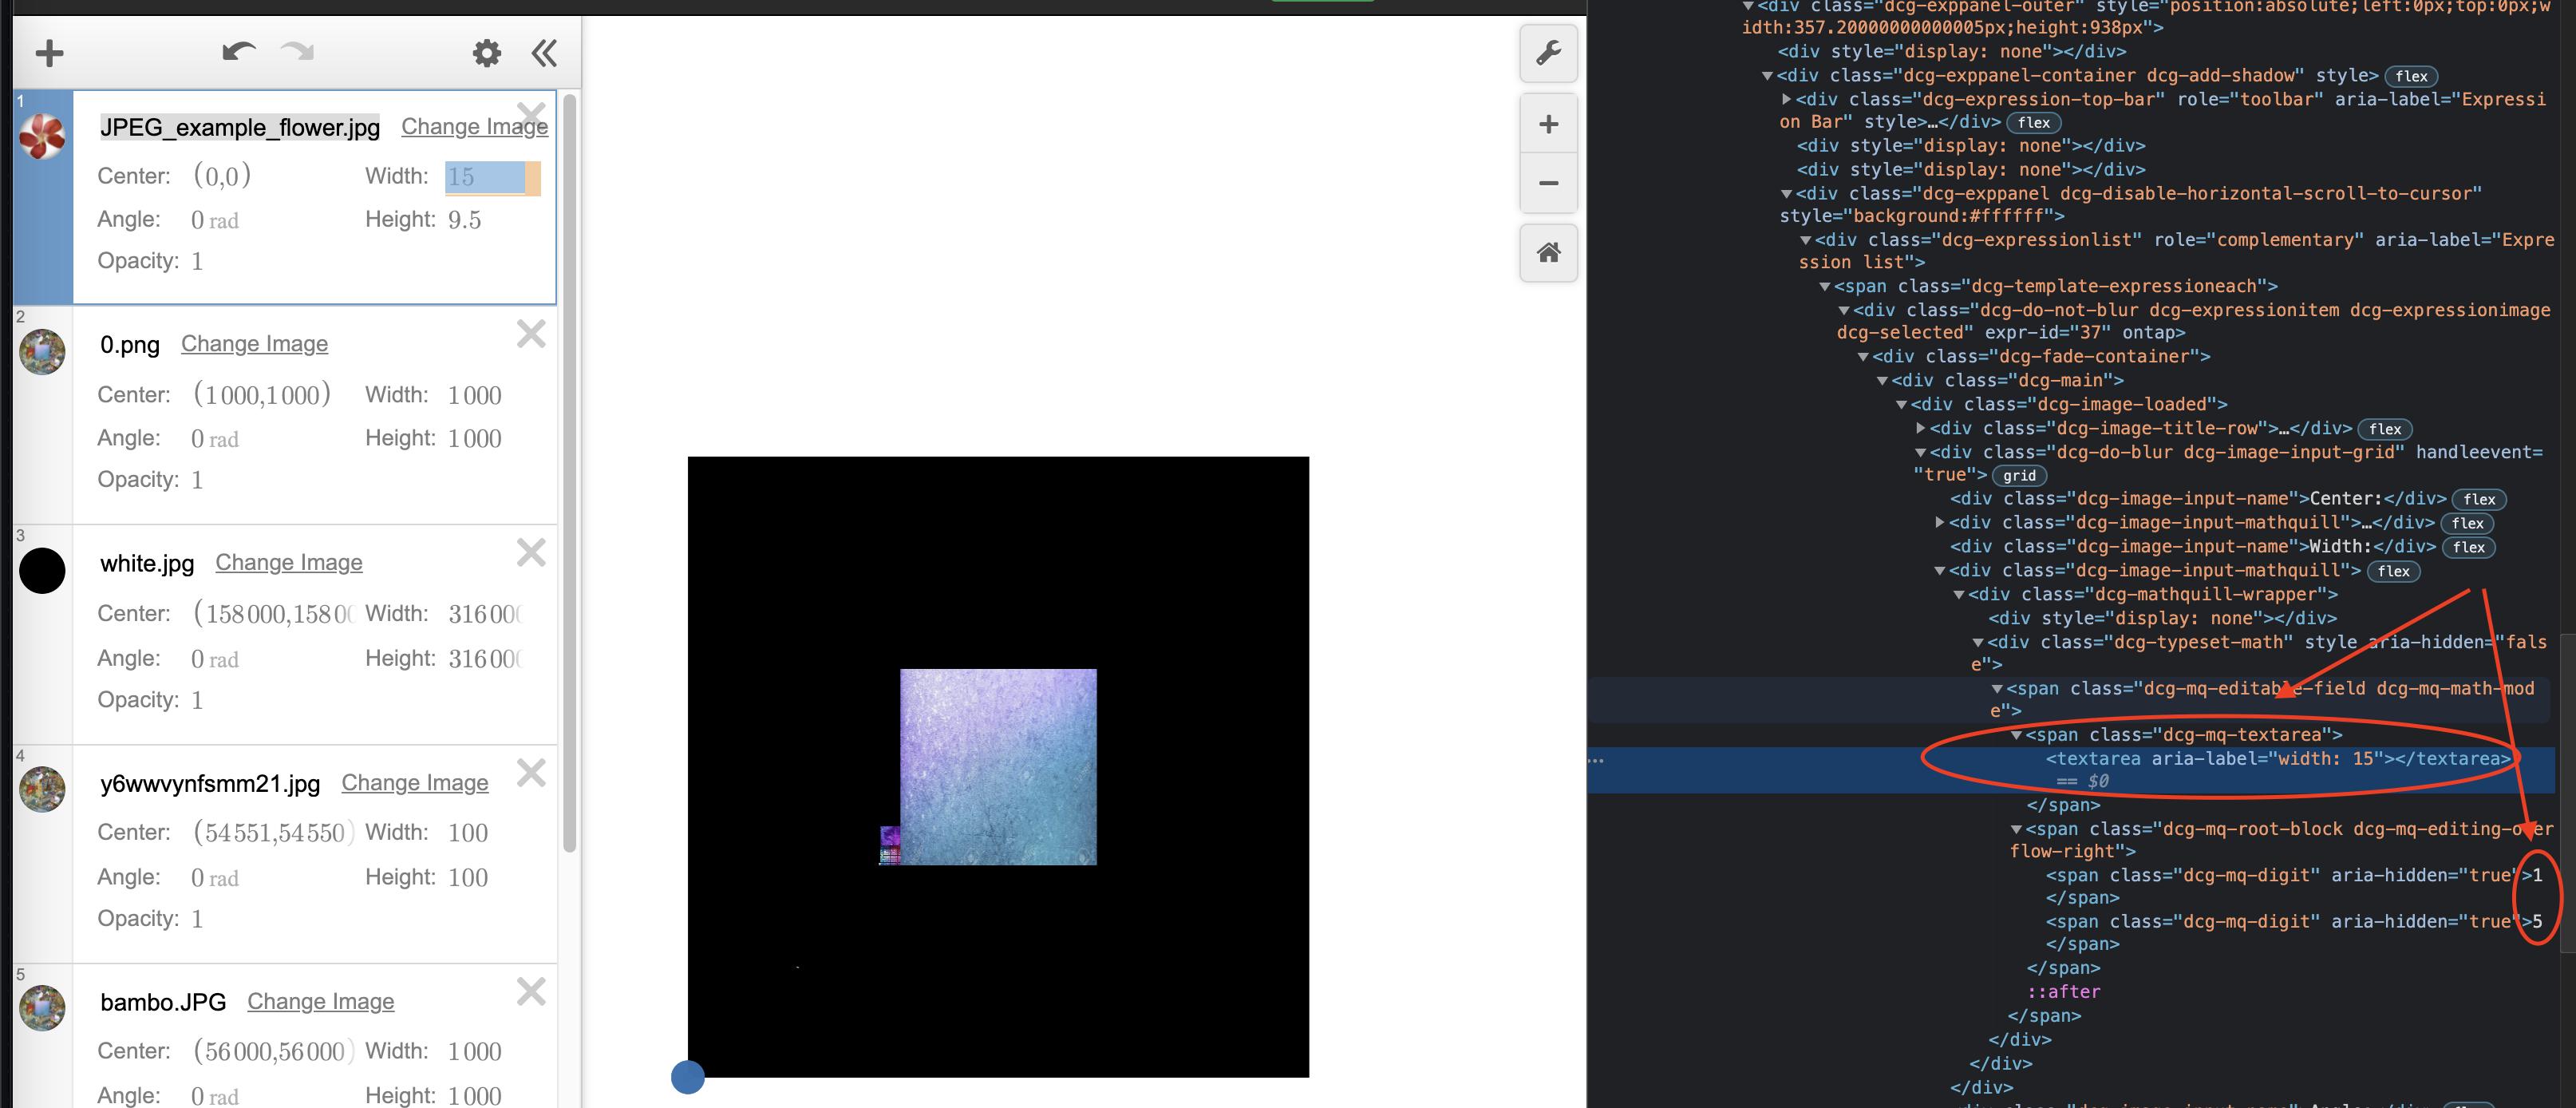Delete the bambo.JPG image expression
2576x1108 pixels.
(x=531, y=991)
